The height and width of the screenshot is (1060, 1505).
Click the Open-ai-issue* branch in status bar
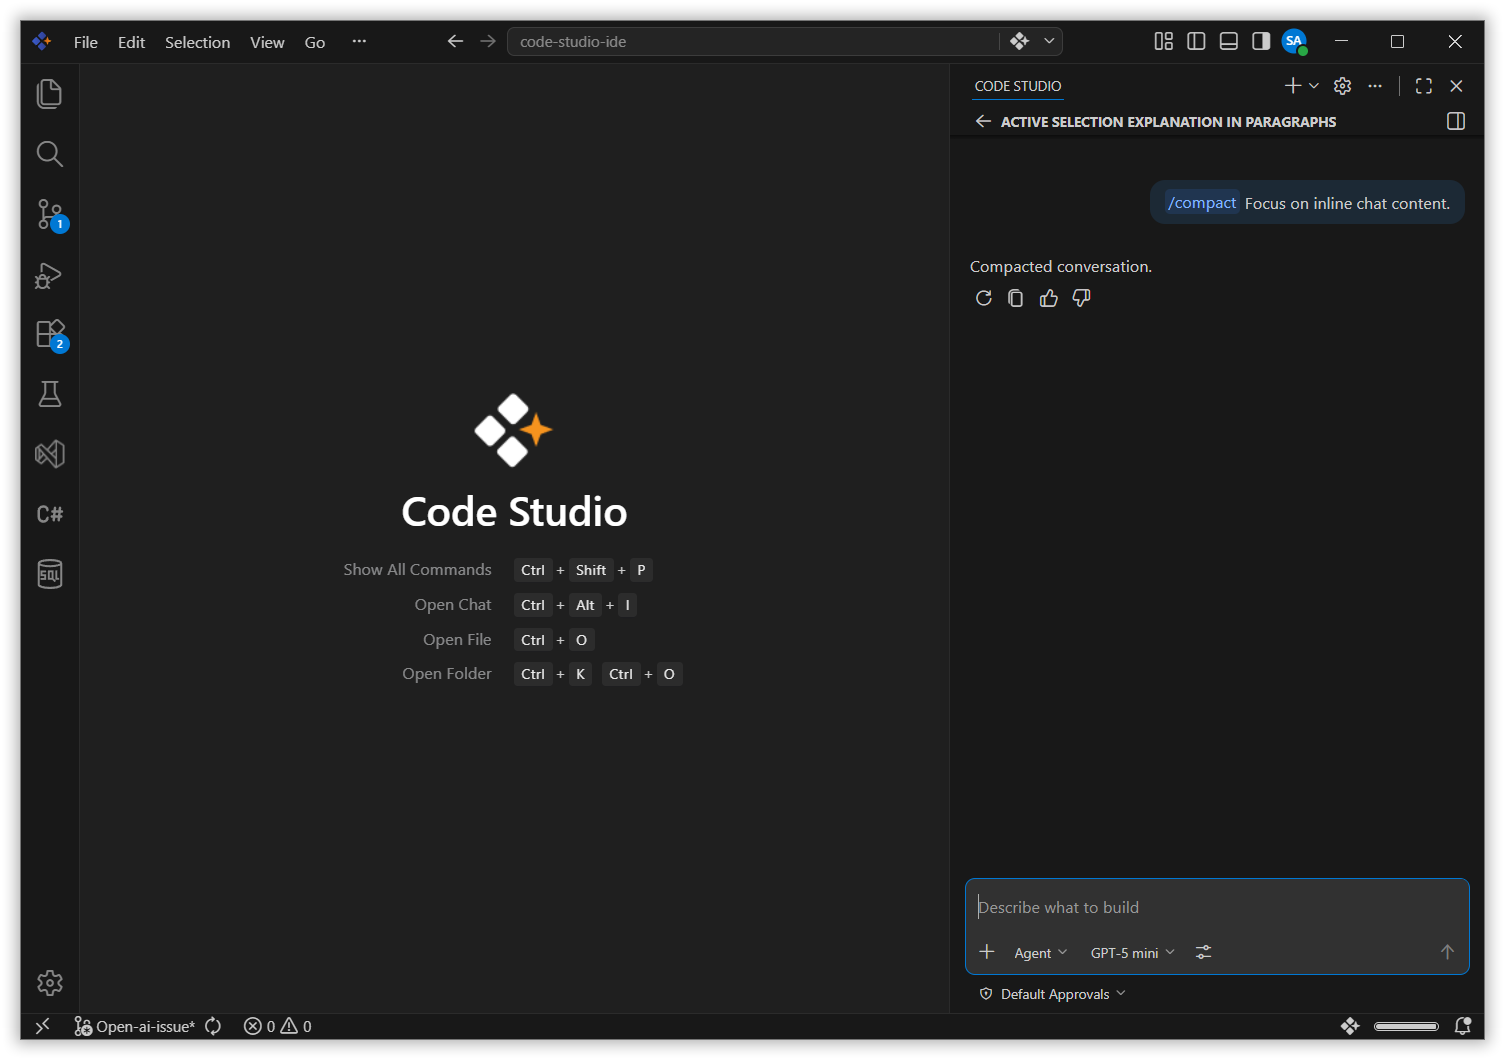click(x=134, y=1026)
